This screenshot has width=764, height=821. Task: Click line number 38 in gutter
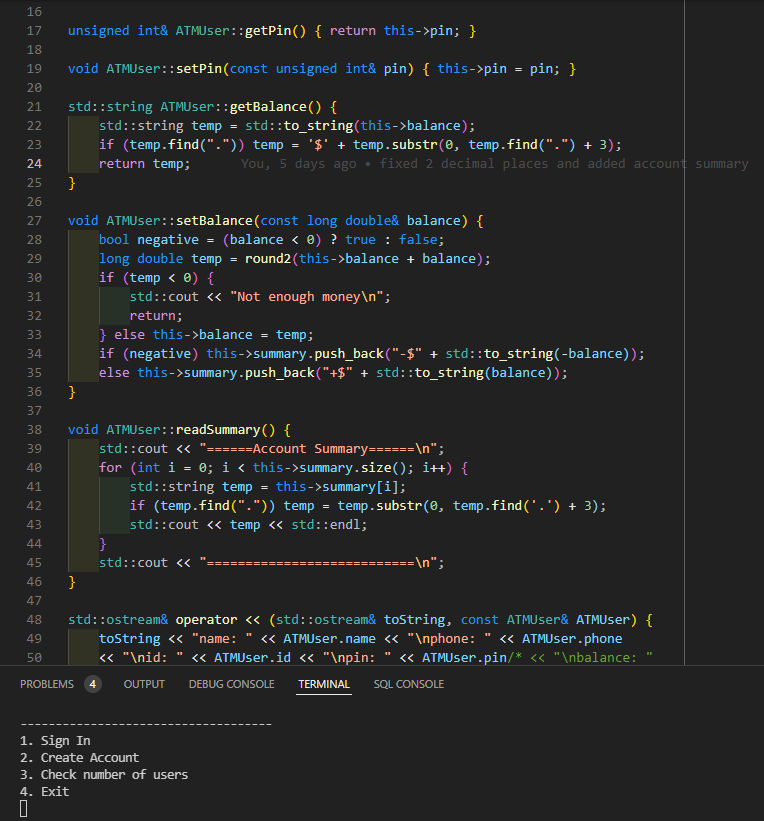coord(34,430)
